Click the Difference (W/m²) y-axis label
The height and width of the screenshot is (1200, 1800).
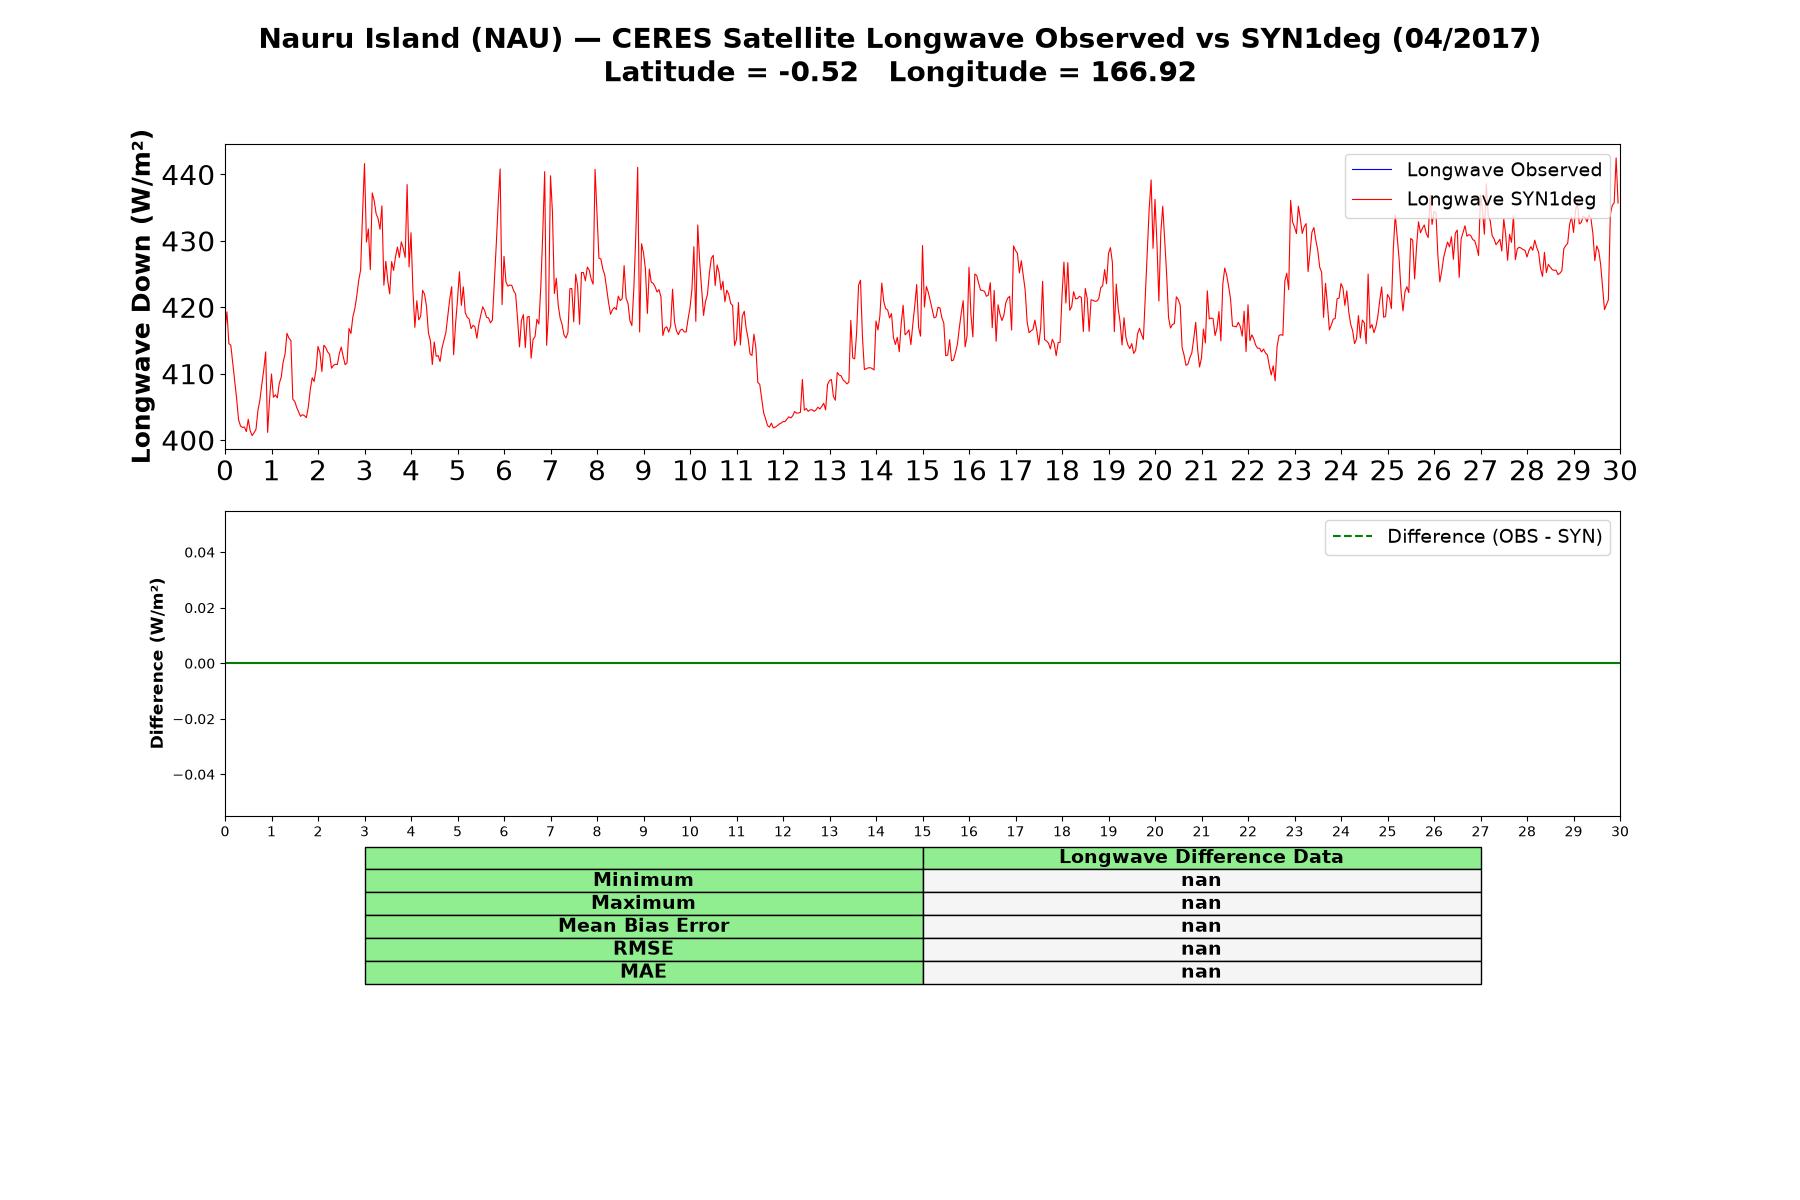tap(157, 663)
